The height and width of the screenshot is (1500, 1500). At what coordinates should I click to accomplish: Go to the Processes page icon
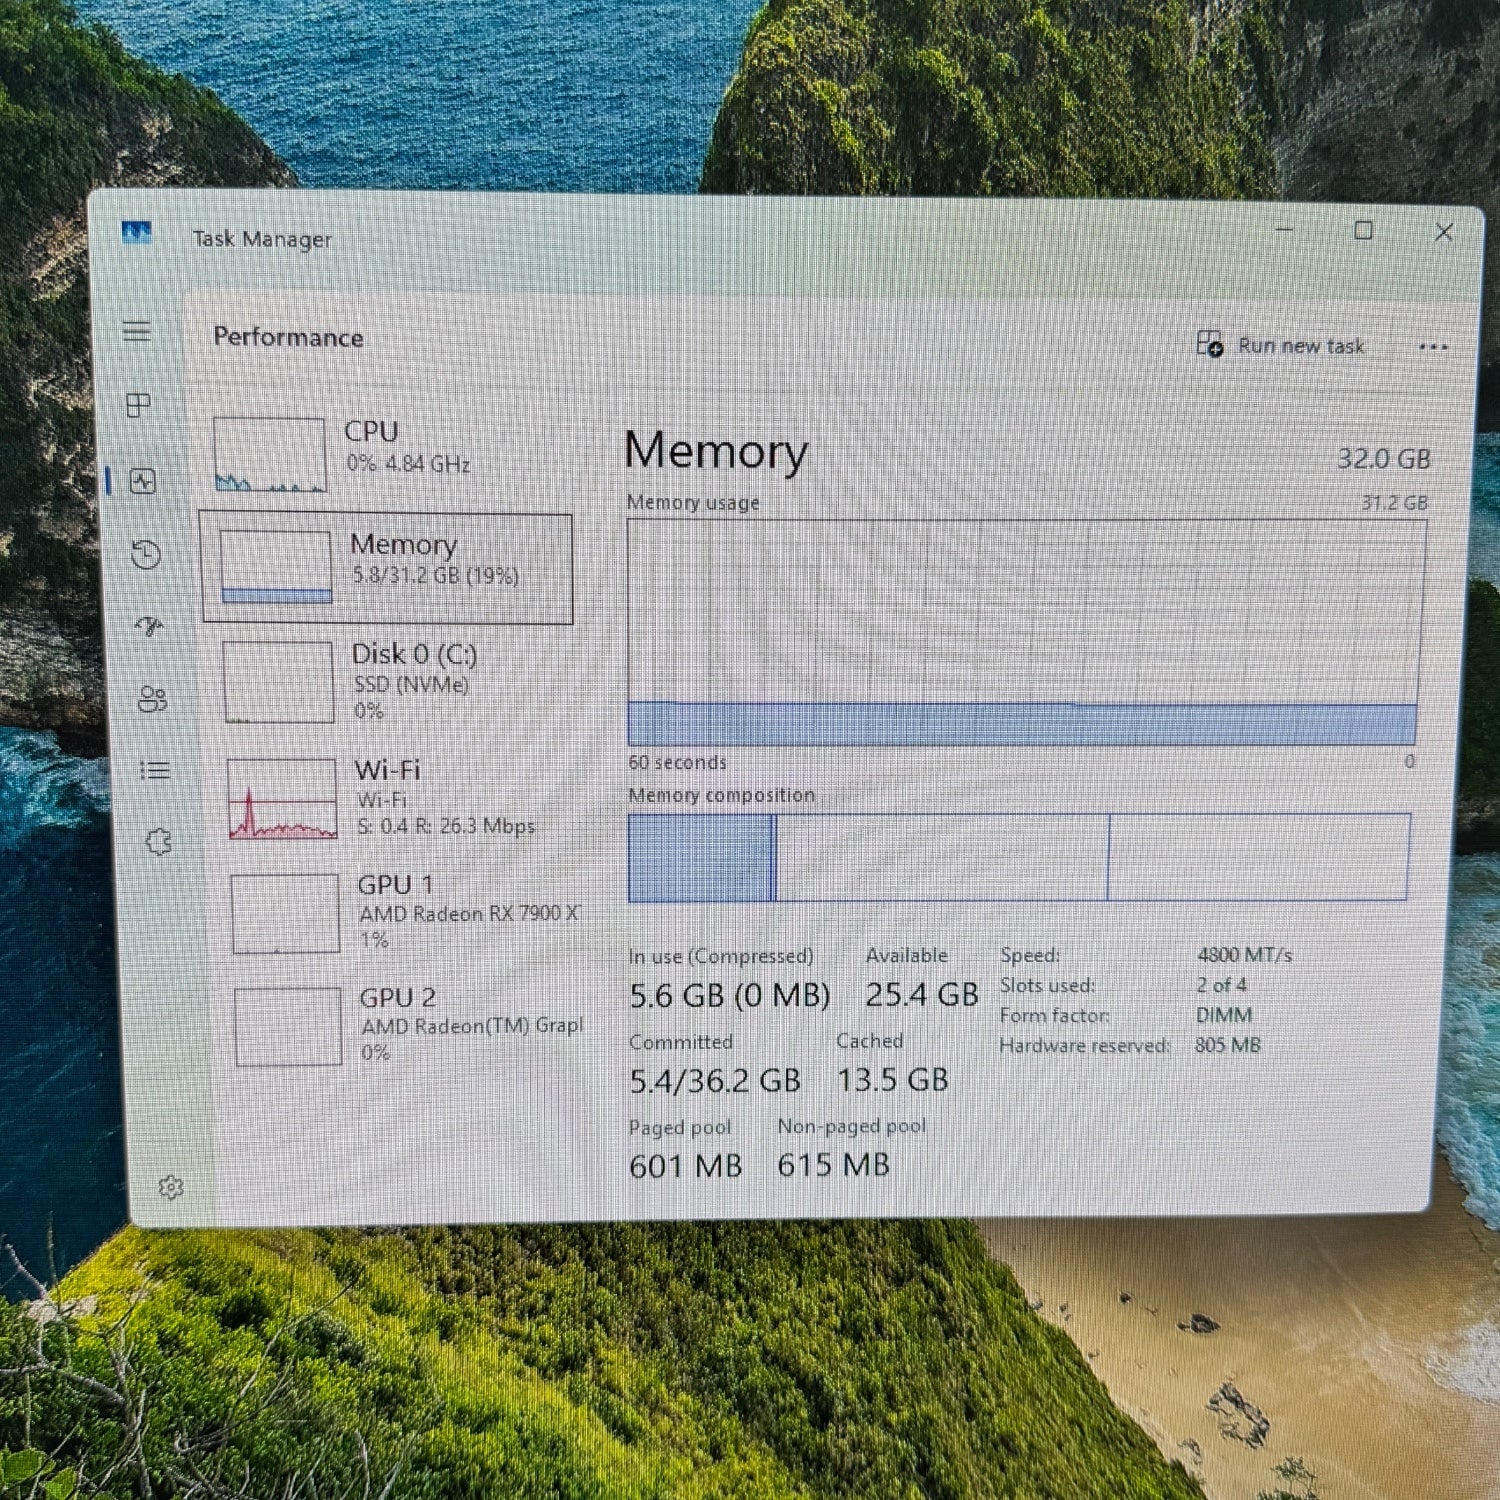click(x=138, y=404)
